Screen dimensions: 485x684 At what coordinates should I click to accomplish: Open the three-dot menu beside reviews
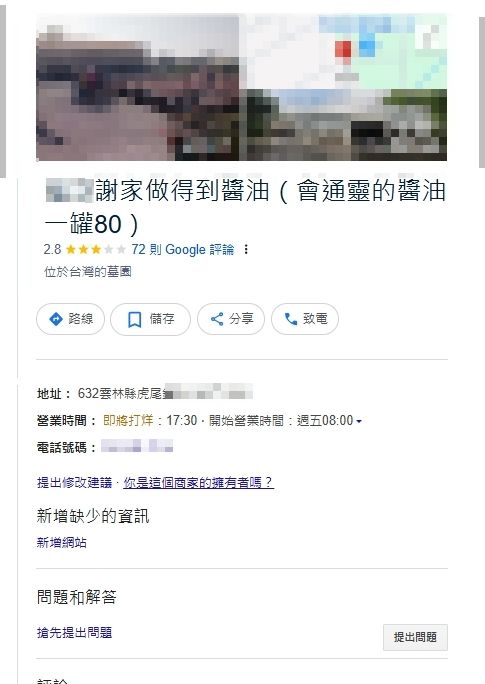[246, 249]
